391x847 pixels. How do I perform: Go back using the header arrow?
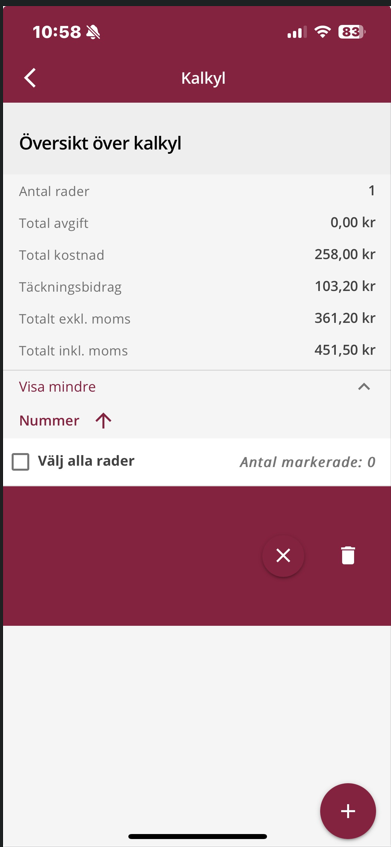[30, 78]
